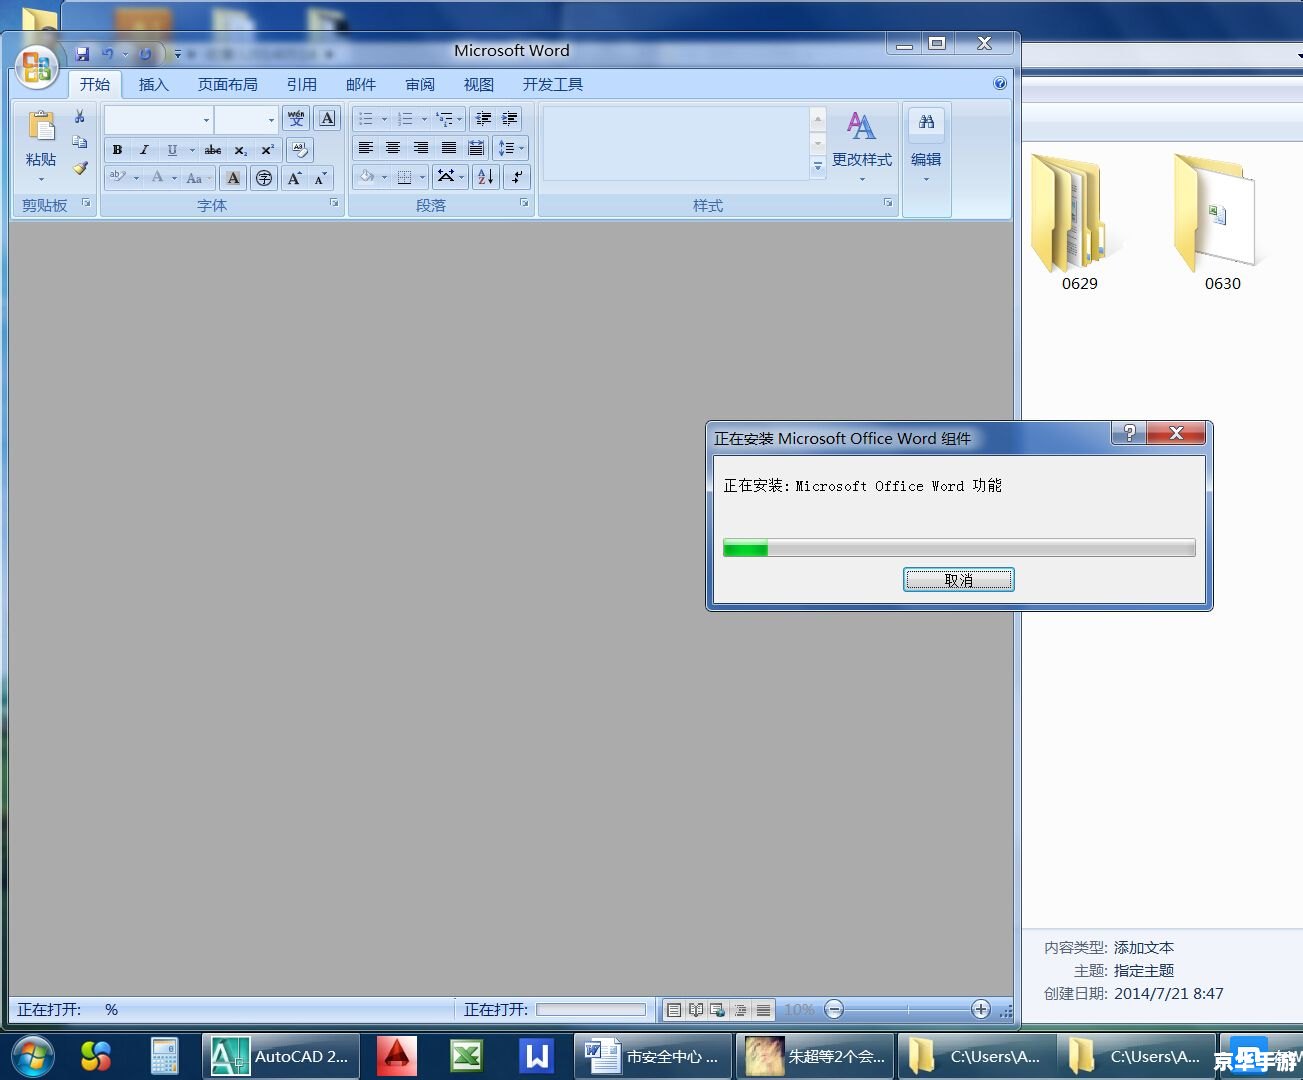1303x1080 pixels.
Task: Click the Increase Indent icon
Action: [x=510, y=119]
